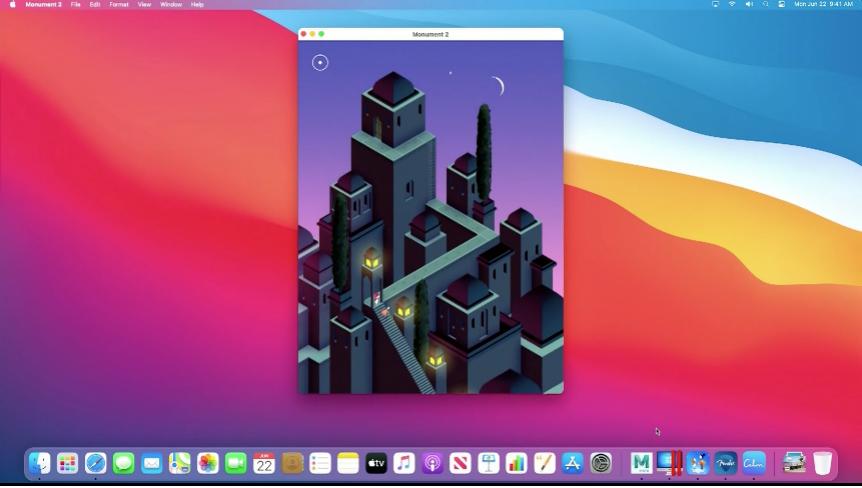Click the AirPlay display icon in menu bar
Image resolution: width=862 pixels, height=488 pixels.
point(715,4)
